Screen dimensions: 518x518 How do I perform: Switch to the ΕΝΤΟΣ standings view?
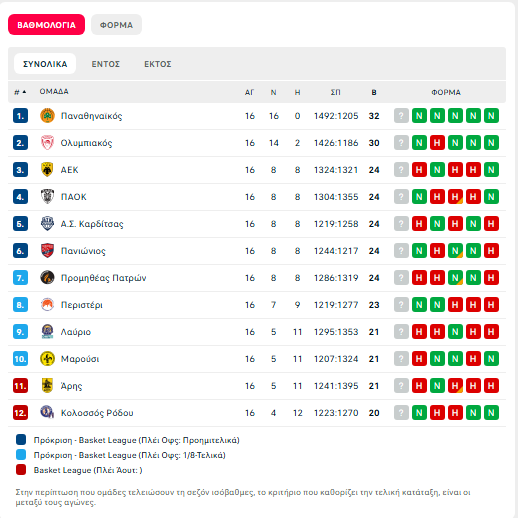click(106, 64)
